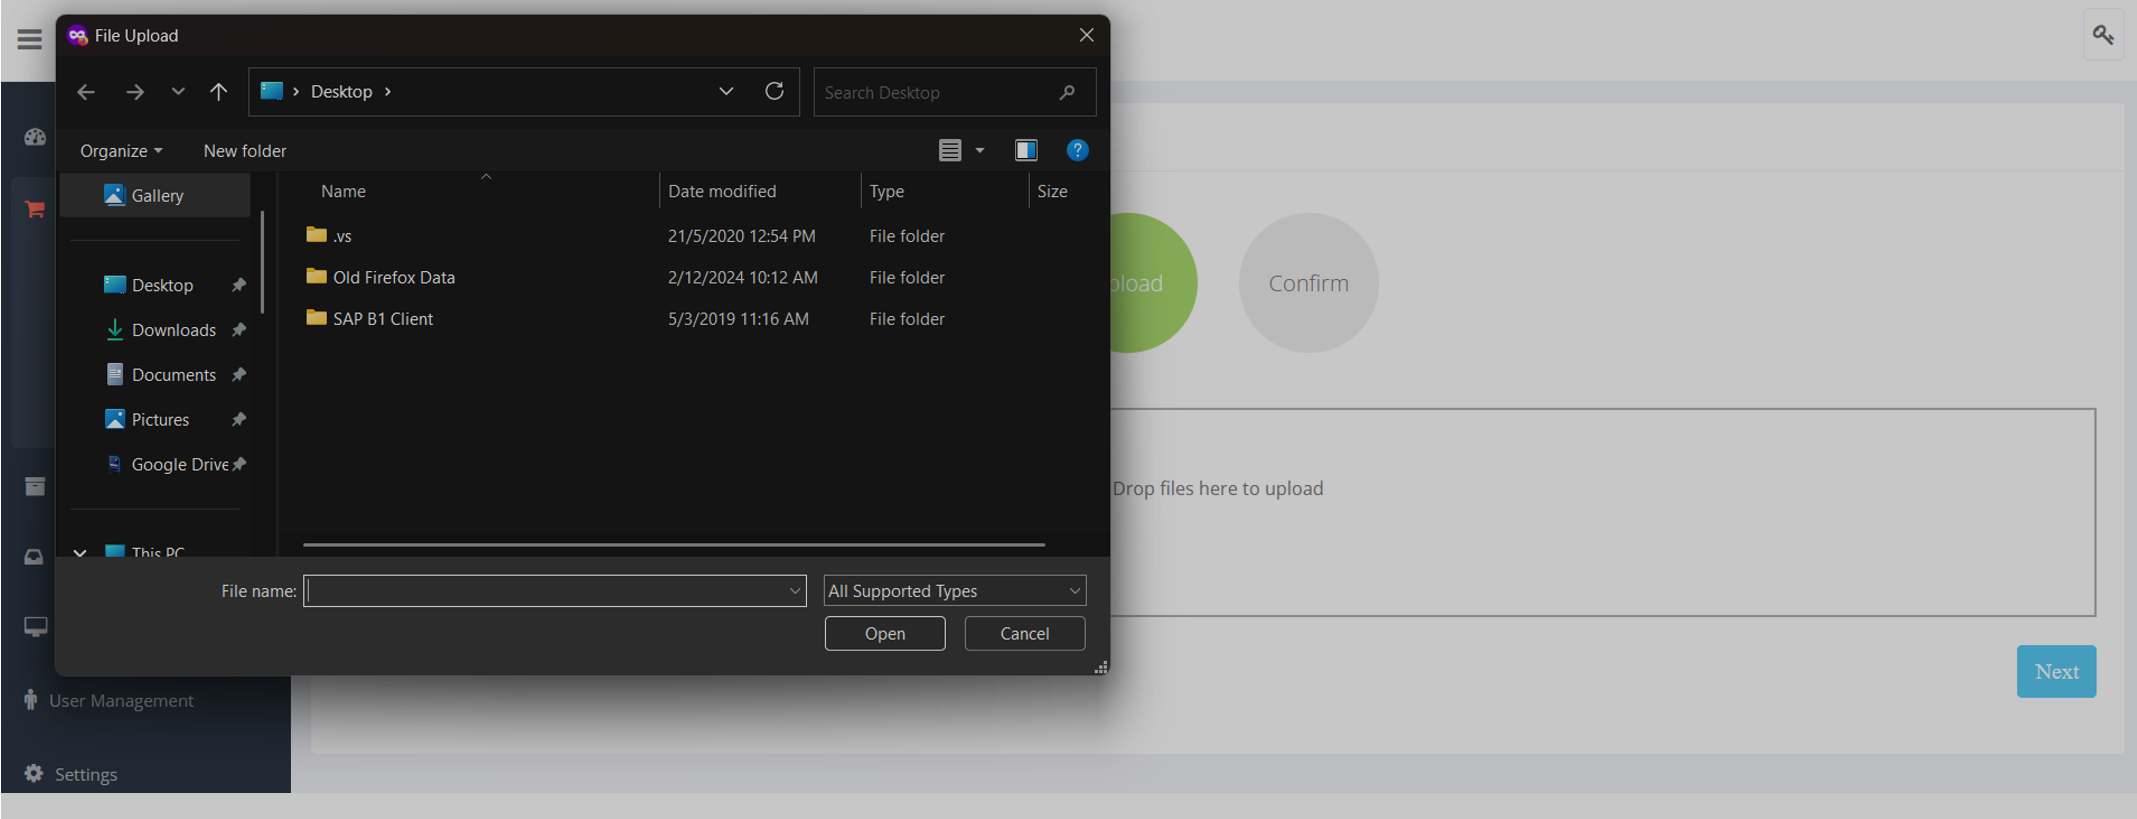Select the Old Firefox Data folder
Viewport: 2137px width, 819px height.
[393, 277]
